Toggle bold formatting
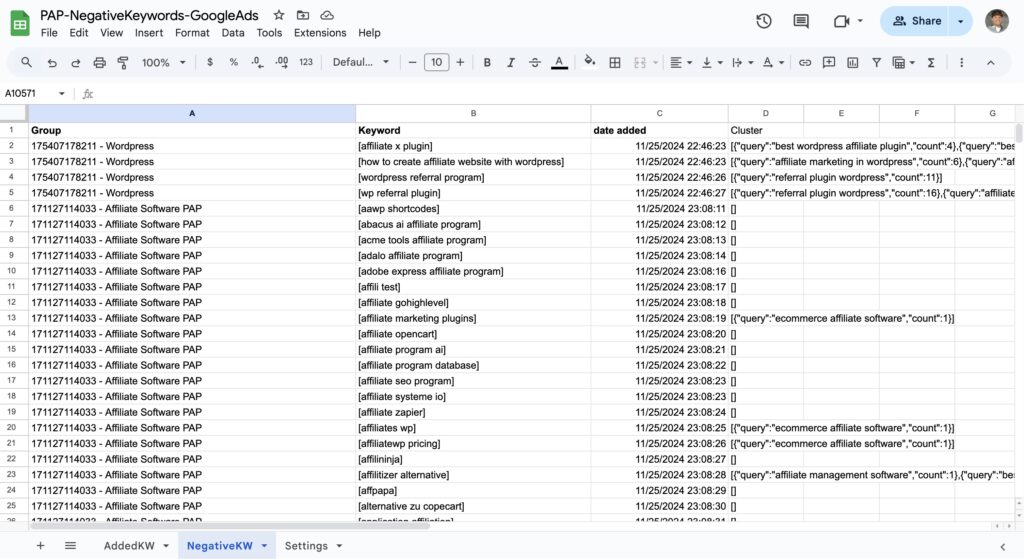This screenshot has height=559, width=1024. pos(487,62)
